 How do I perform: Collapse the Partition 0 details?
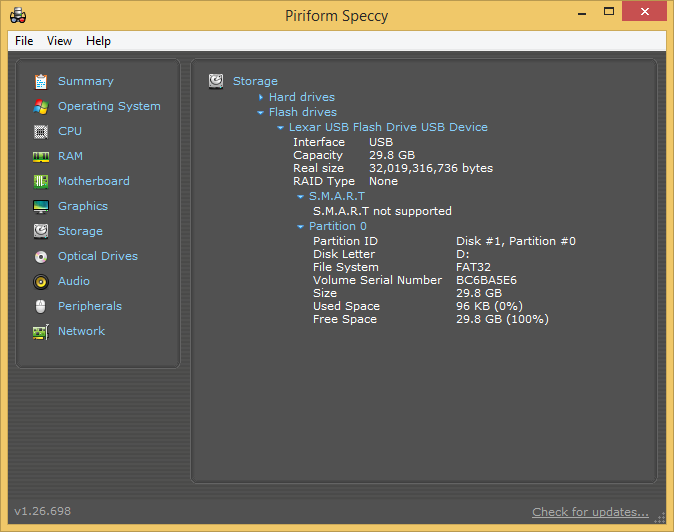300,227
